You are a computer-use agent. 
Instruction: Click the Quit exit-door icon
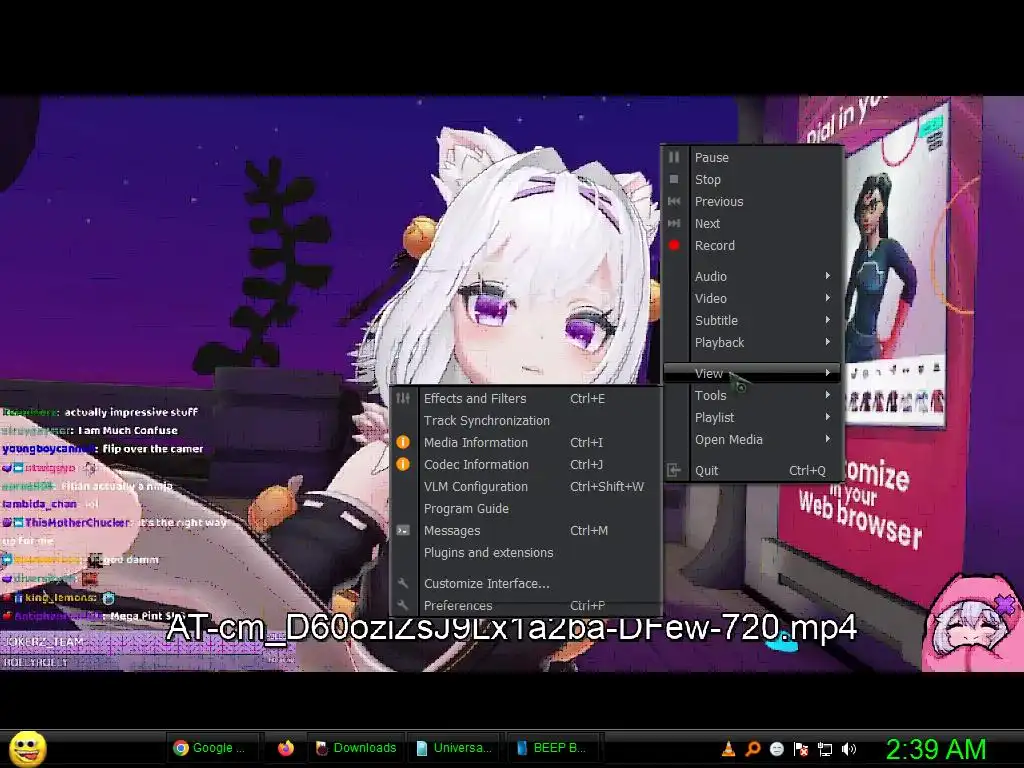click(x=674, y=470)
